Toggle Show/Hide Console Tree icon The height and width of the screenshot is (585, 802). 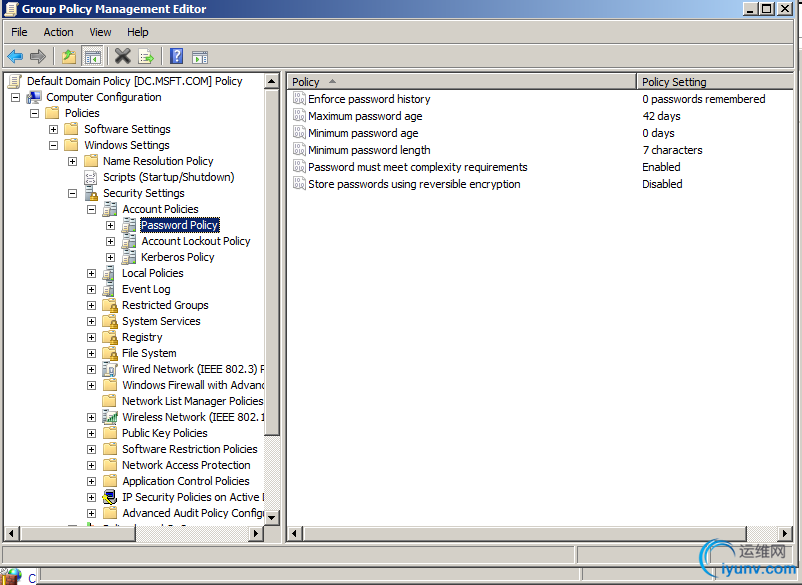click(92, 56)
